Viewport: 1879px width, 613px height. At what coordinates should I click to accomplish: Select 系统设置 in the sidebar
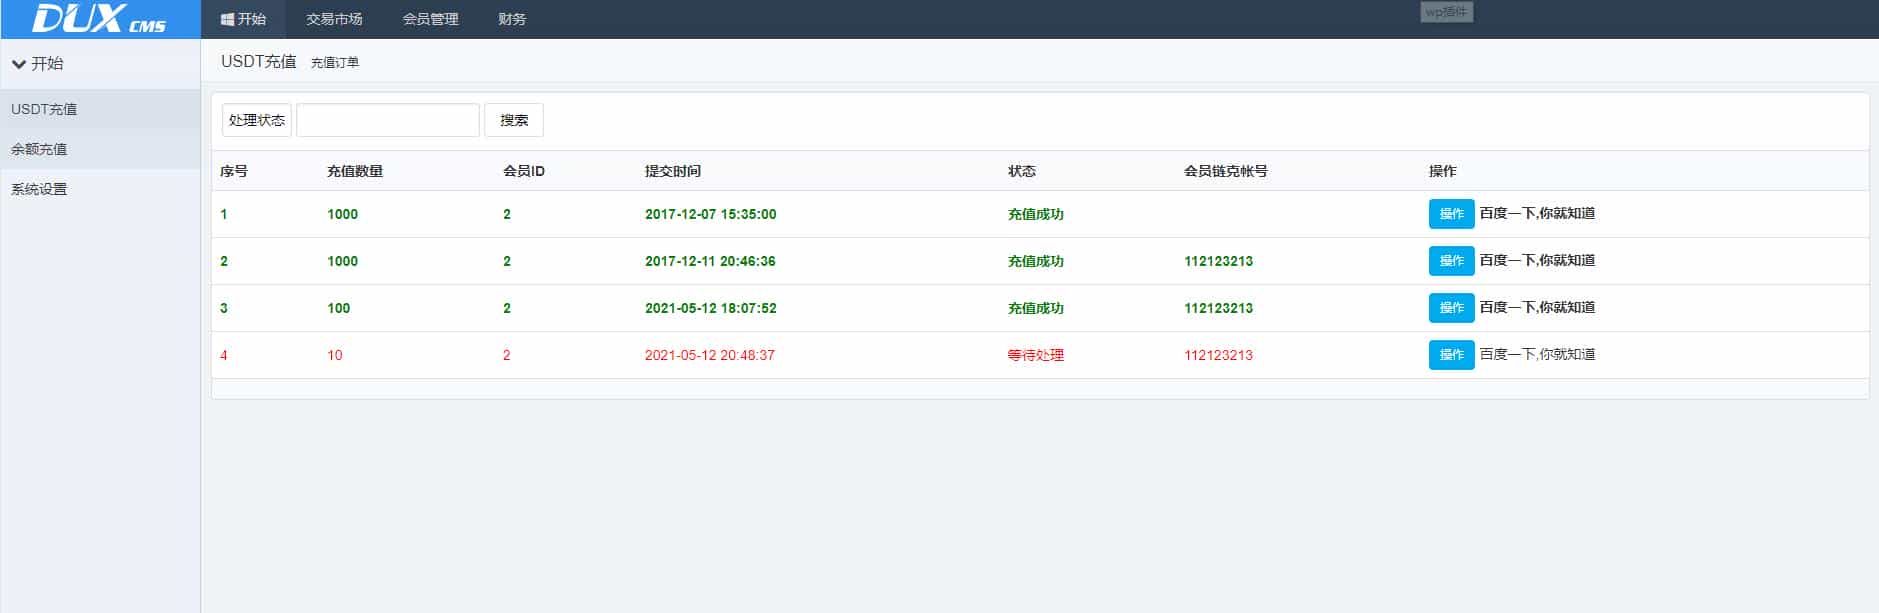(x=100, y=189)
